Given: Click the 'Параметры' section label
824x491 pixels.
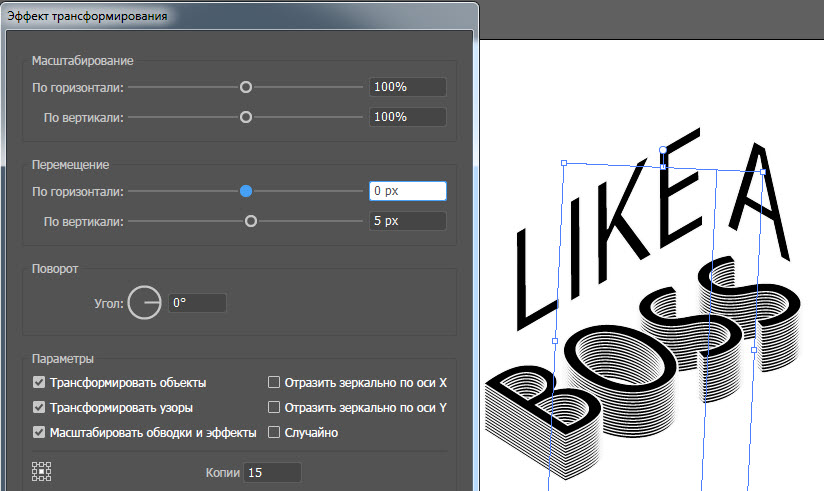Looking at the screenshot, I should tap(63, 359).
